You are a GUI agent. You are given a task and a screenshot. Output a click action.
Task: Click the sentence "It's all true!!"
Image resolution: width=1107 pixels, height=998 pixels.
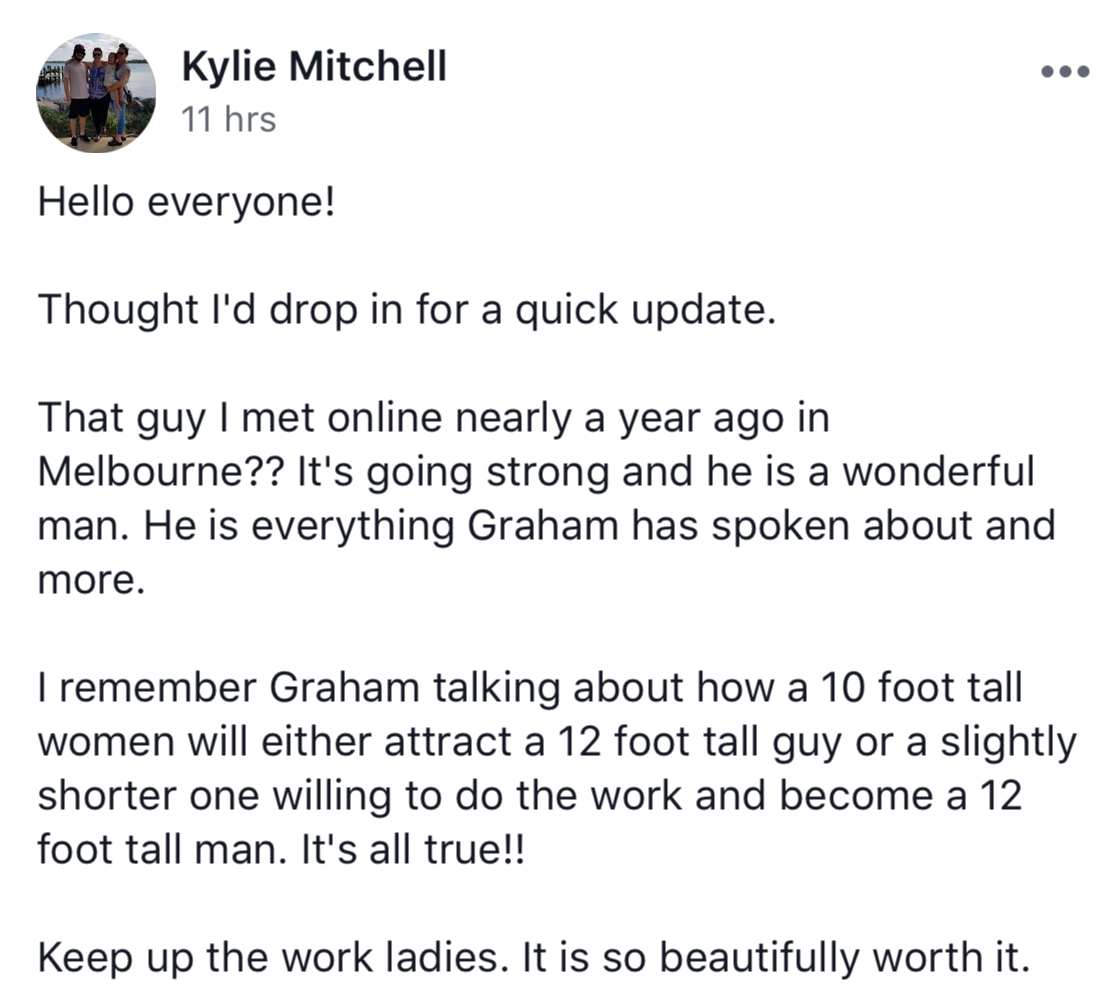(x=413, y=849)
